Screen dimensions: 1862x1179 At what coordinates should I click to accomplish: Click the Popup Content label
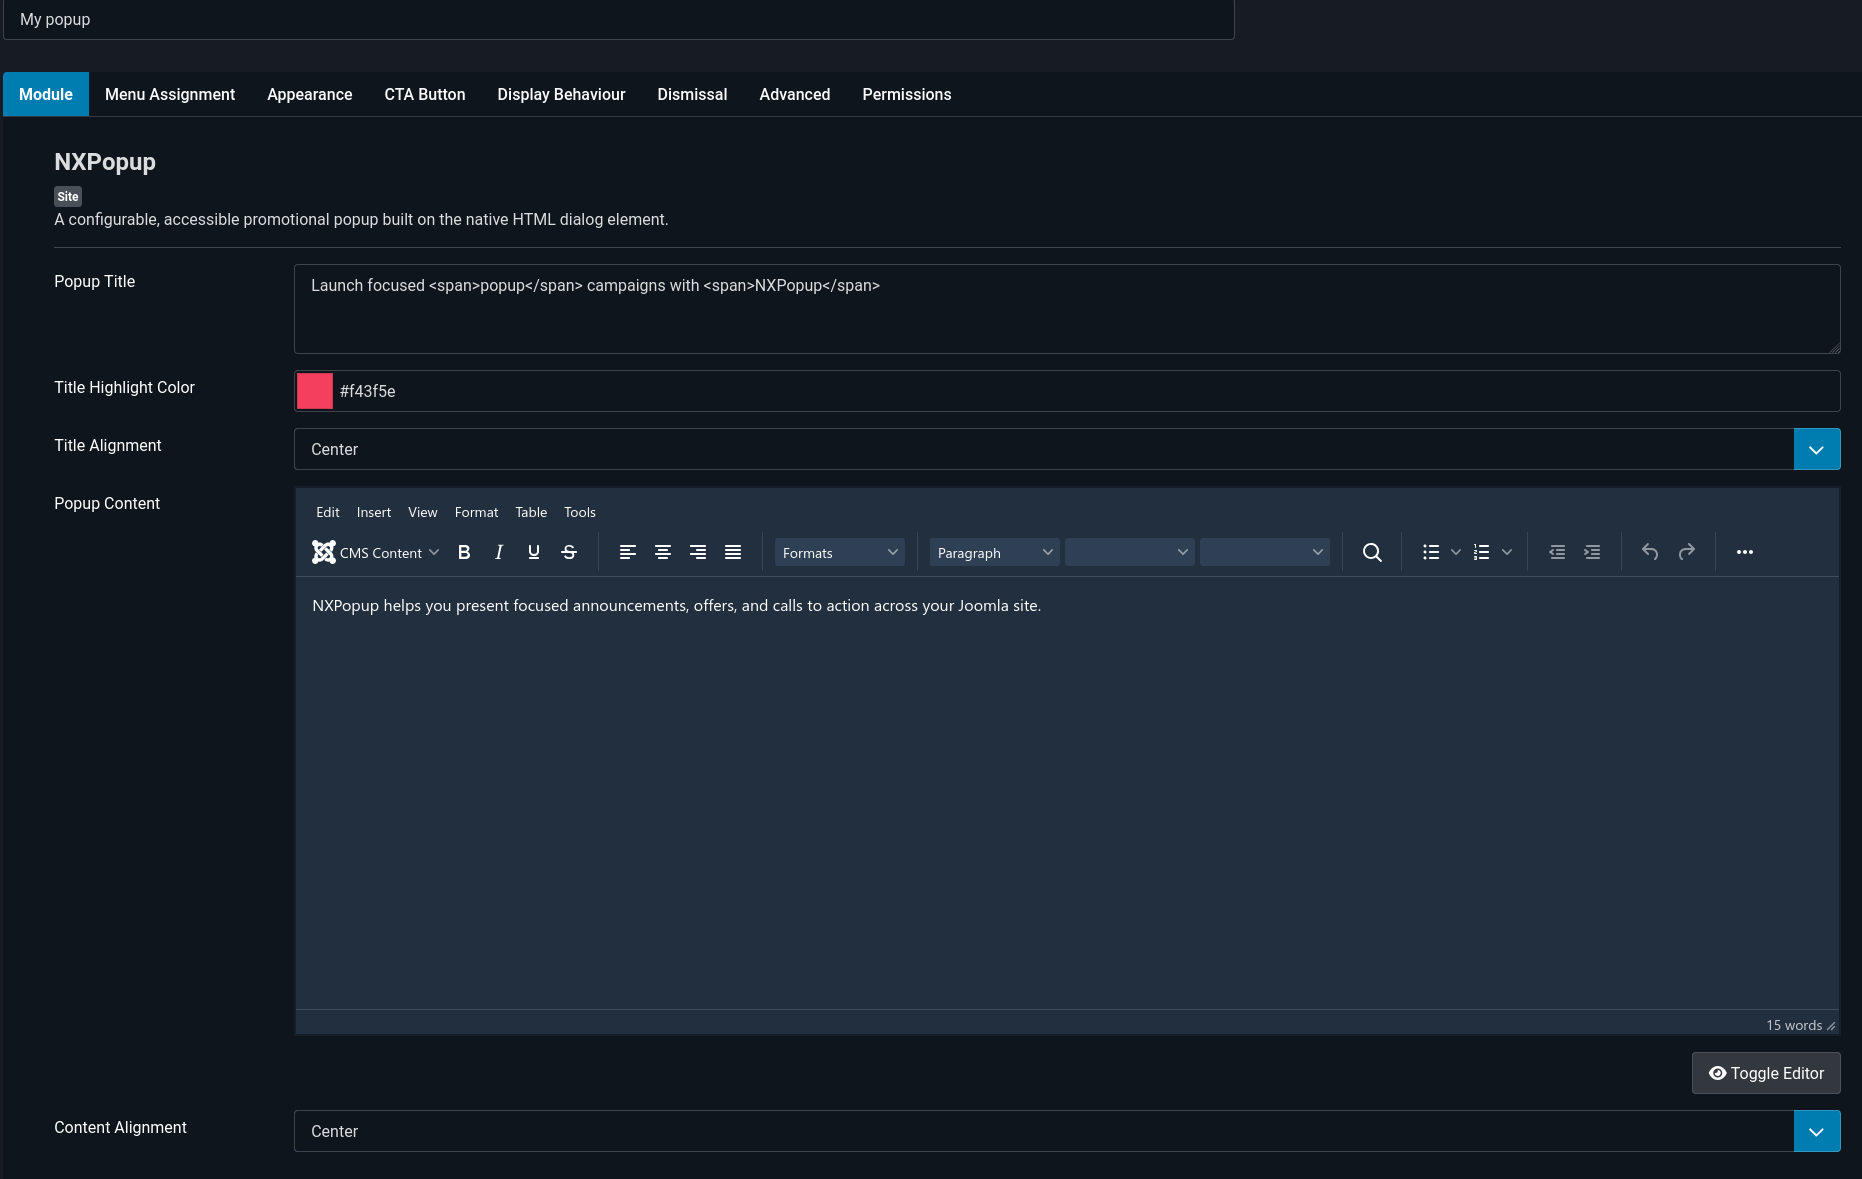[107, 504]
